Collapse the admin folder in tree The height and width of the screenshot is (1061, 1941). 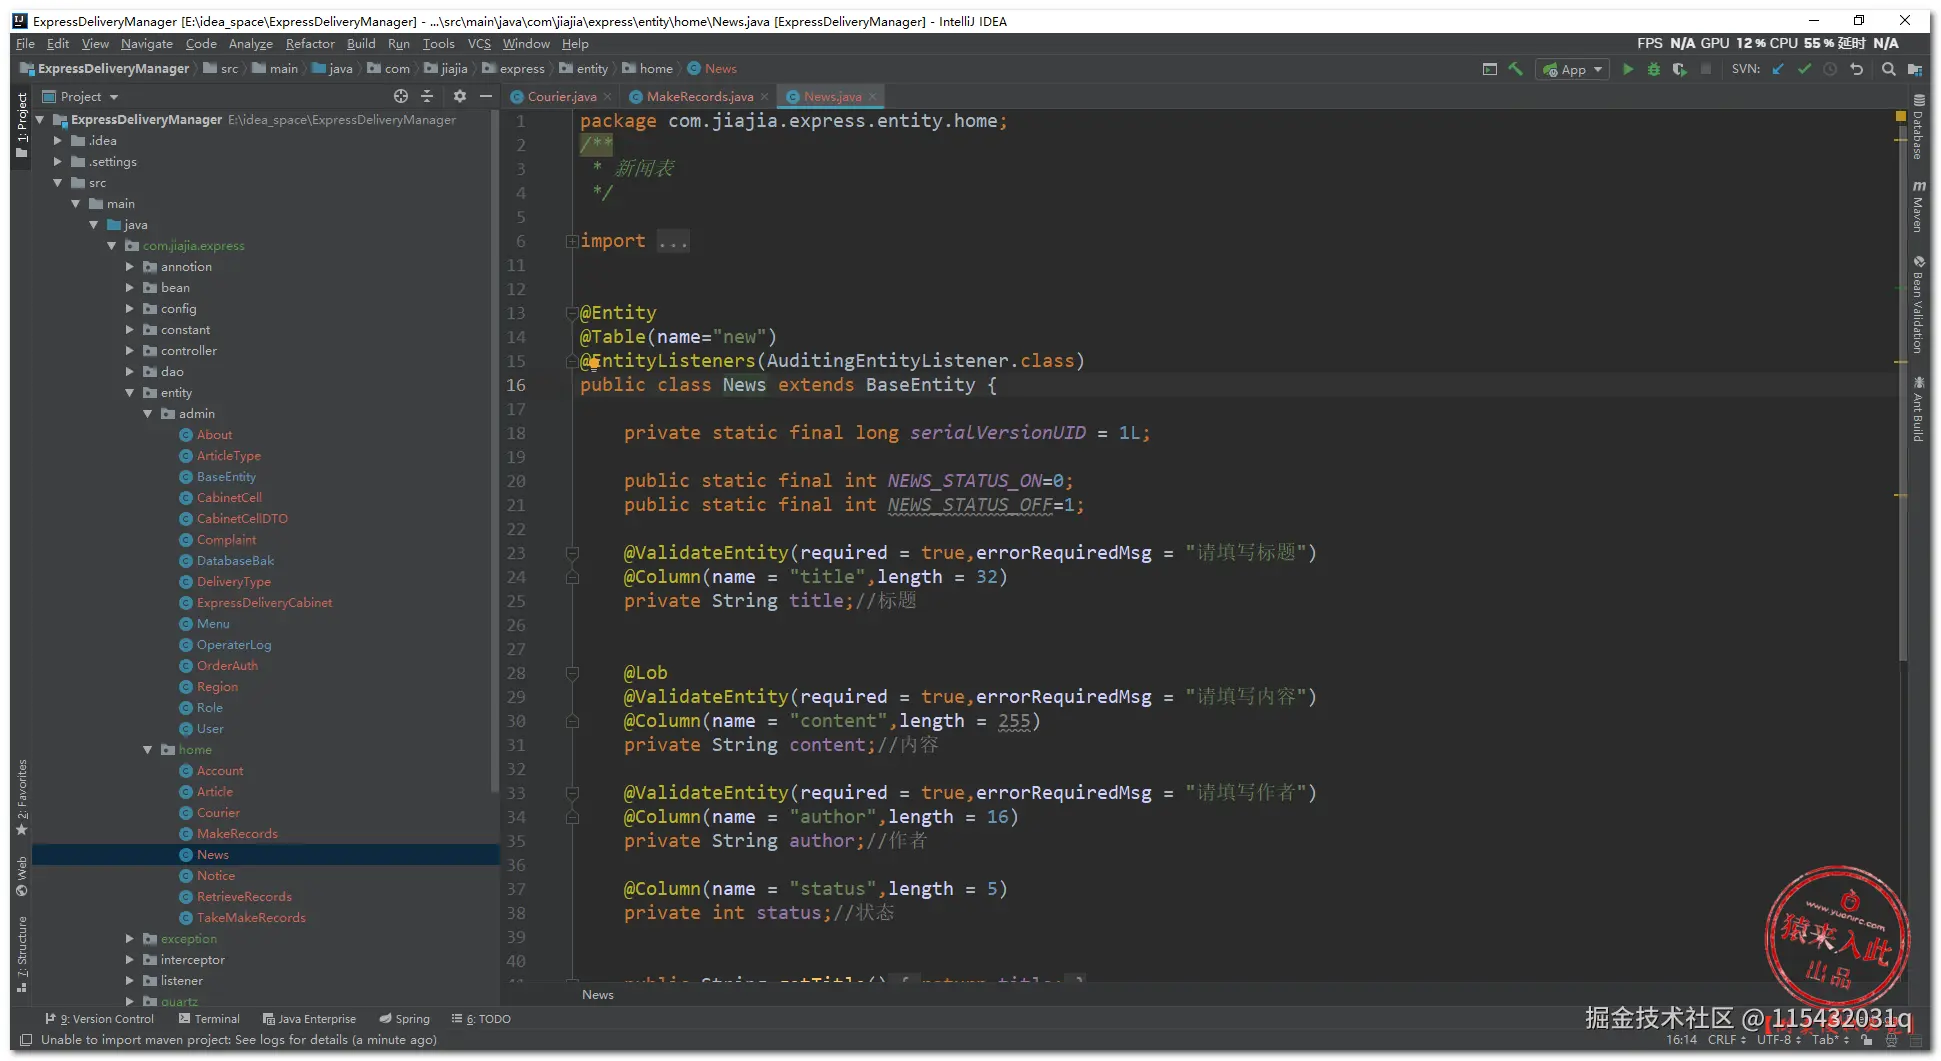pos(148,414)
